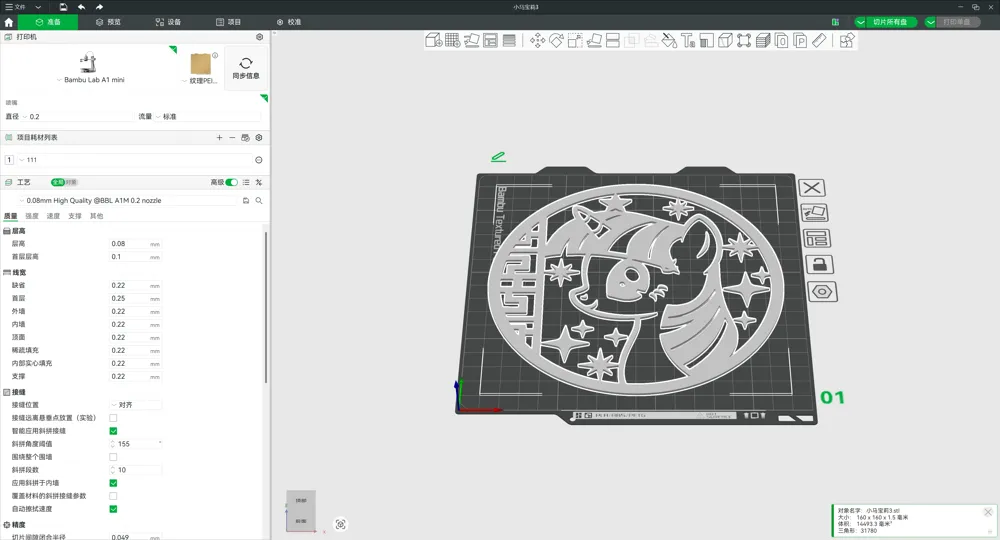
Task: Click the 同步信息 sync button
Action: coord(246,68)
